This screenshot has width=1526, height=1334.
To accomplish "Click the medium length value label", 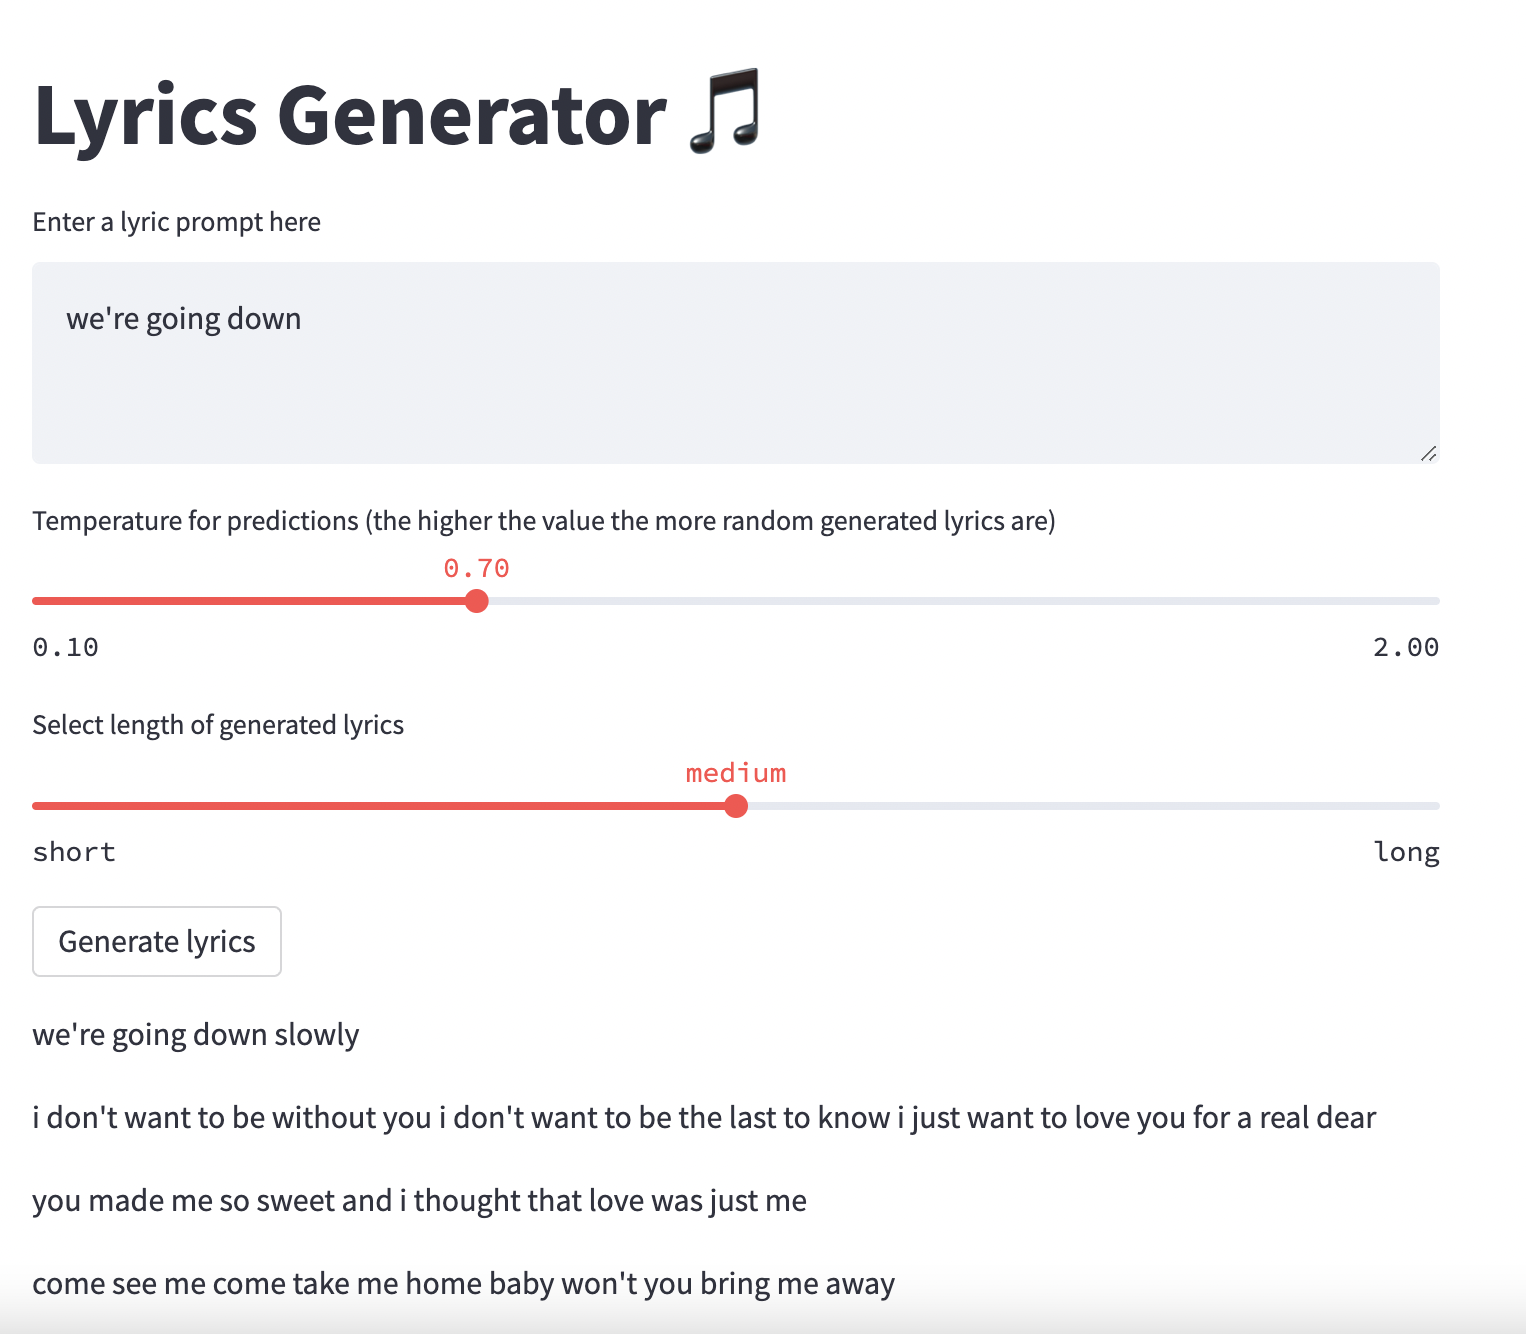I will tap(736, 772).
